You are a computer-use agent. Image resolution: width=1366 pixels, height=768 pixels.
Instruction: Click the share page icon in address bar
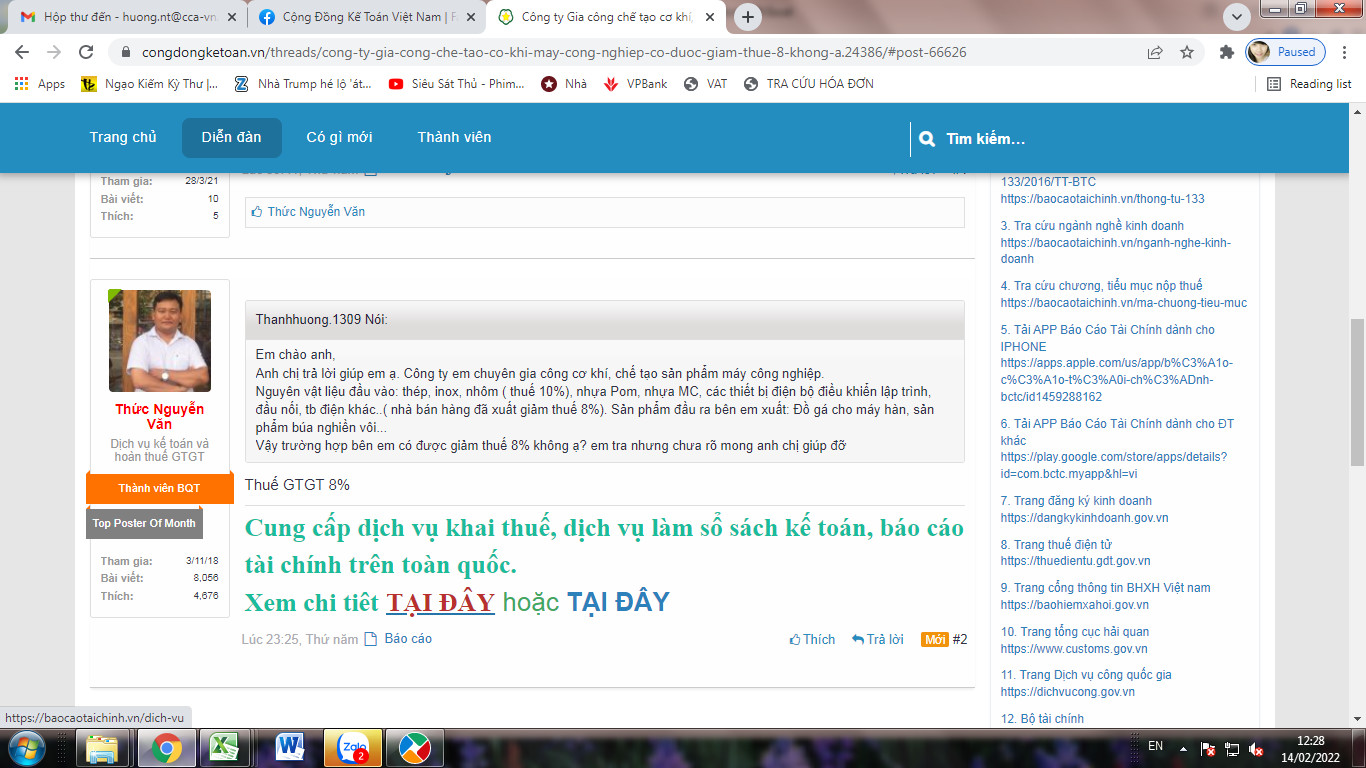pos(1155,52)
